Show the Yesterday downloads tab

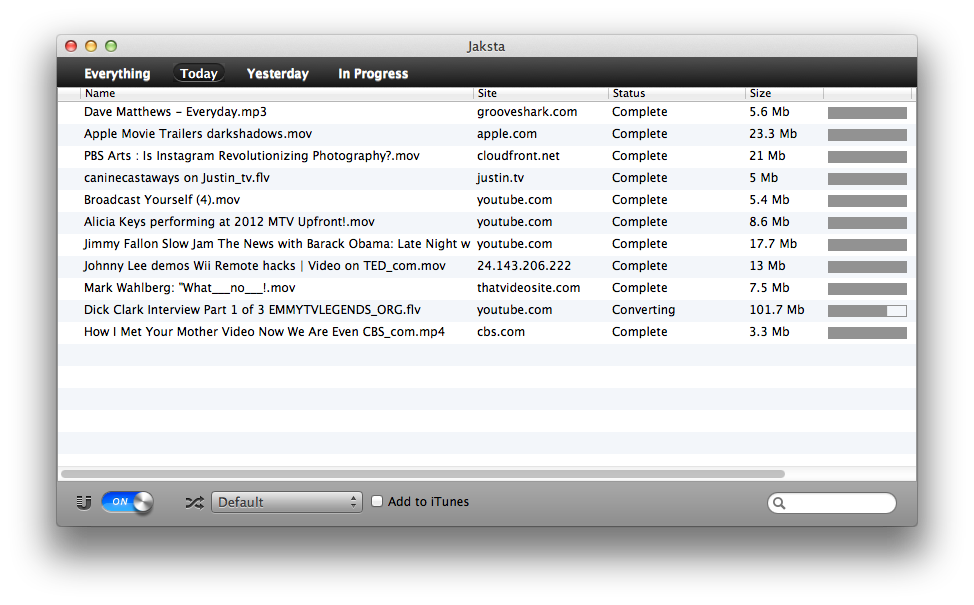point(278,73)
